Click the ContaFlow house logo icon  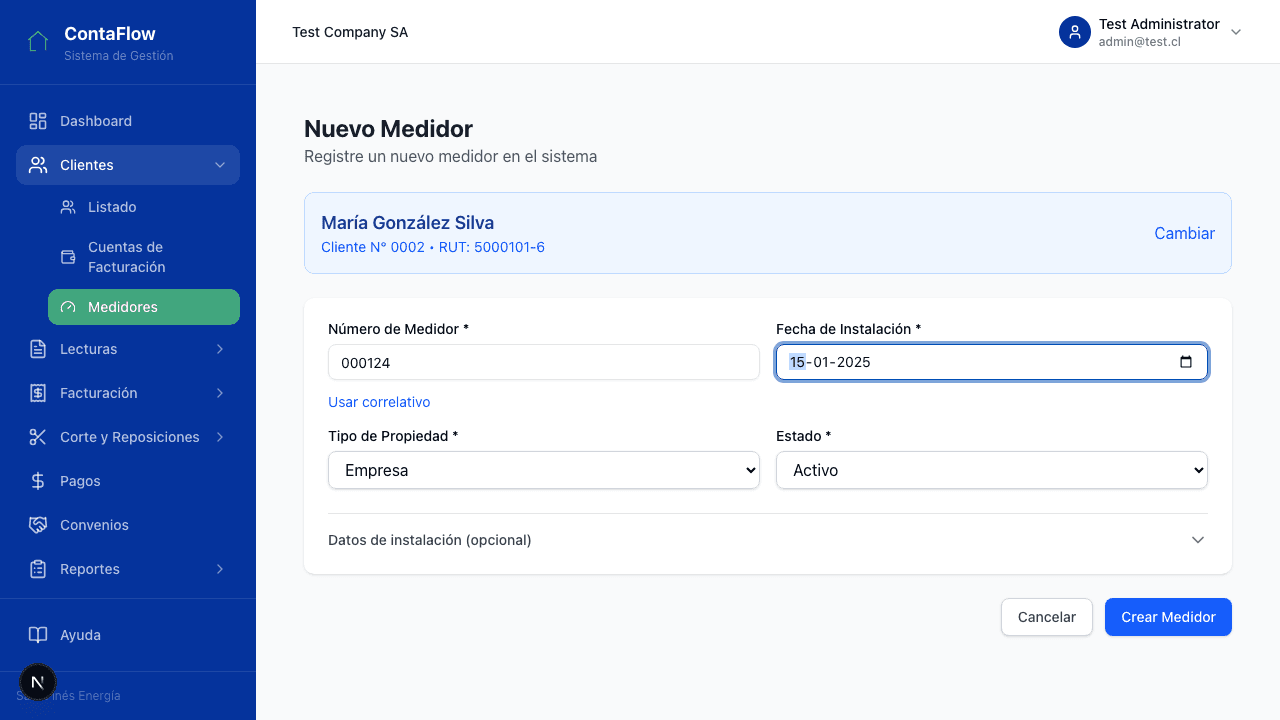tap(38, 42)
